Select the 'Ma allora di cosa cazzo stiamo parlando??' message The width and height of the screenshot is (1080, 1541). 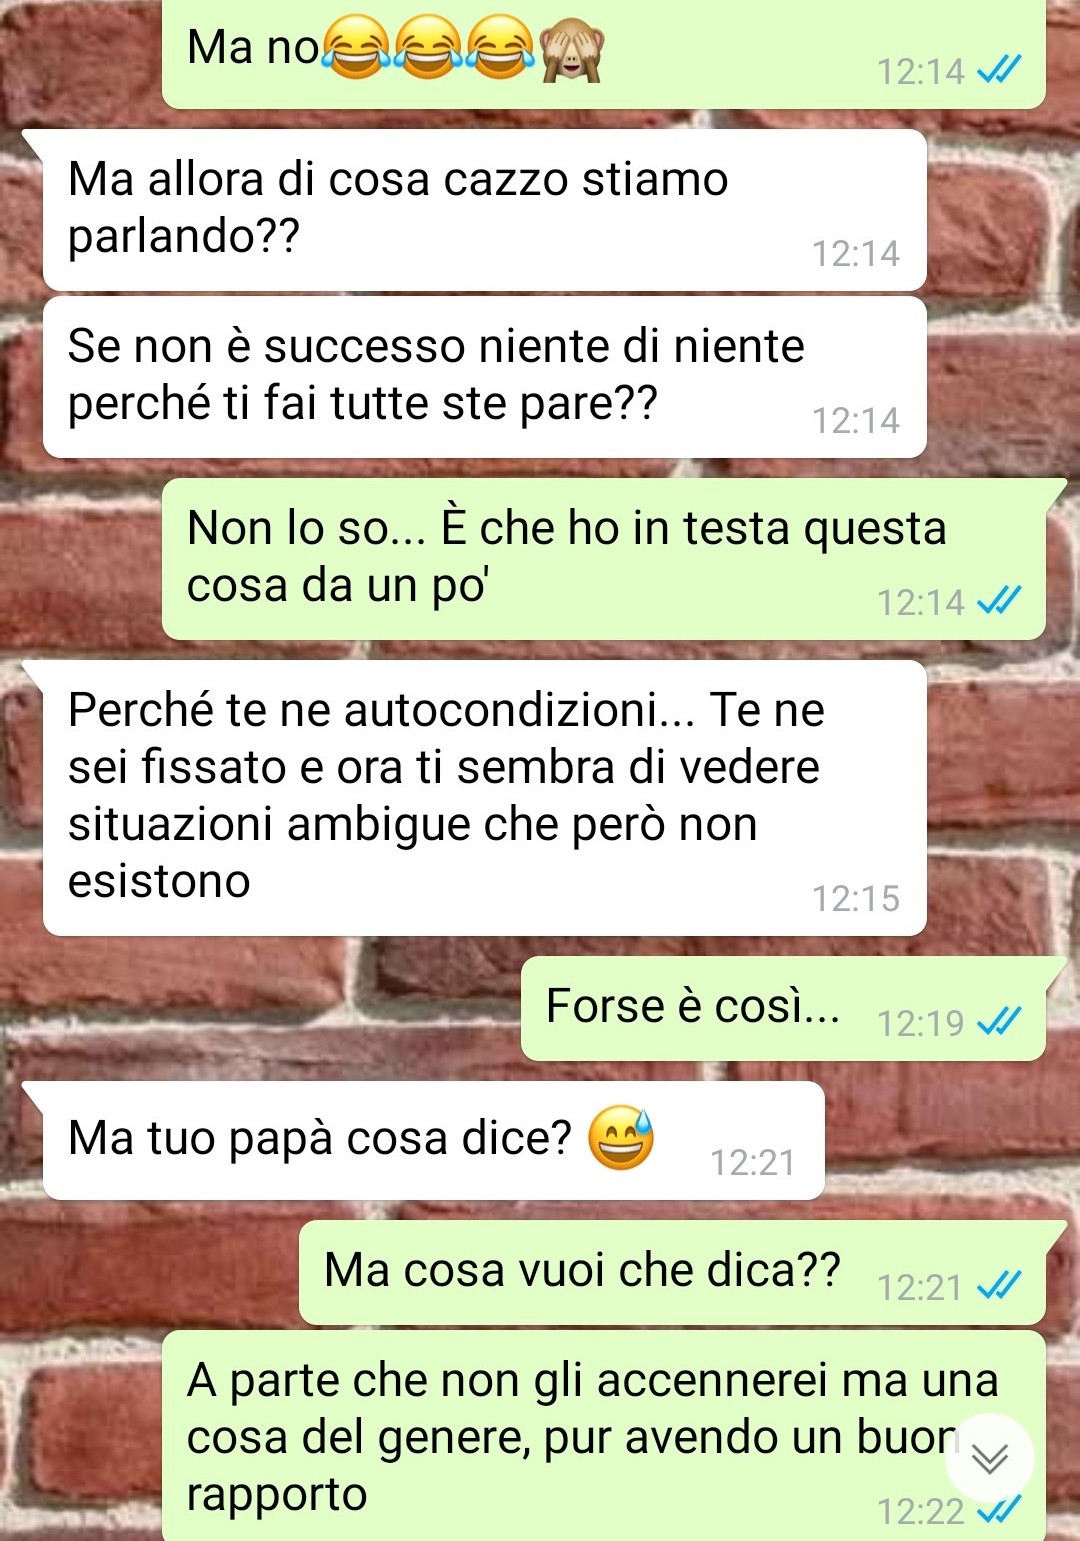[484, 210]
